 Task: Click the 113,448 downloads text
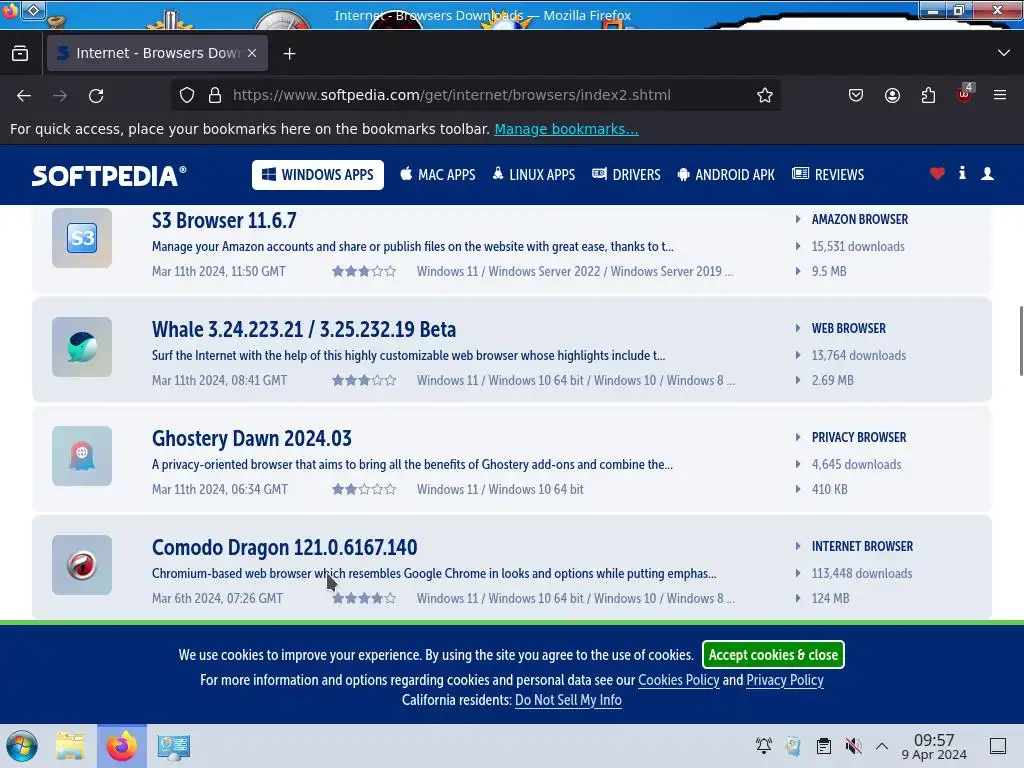(x=861, y=574)
